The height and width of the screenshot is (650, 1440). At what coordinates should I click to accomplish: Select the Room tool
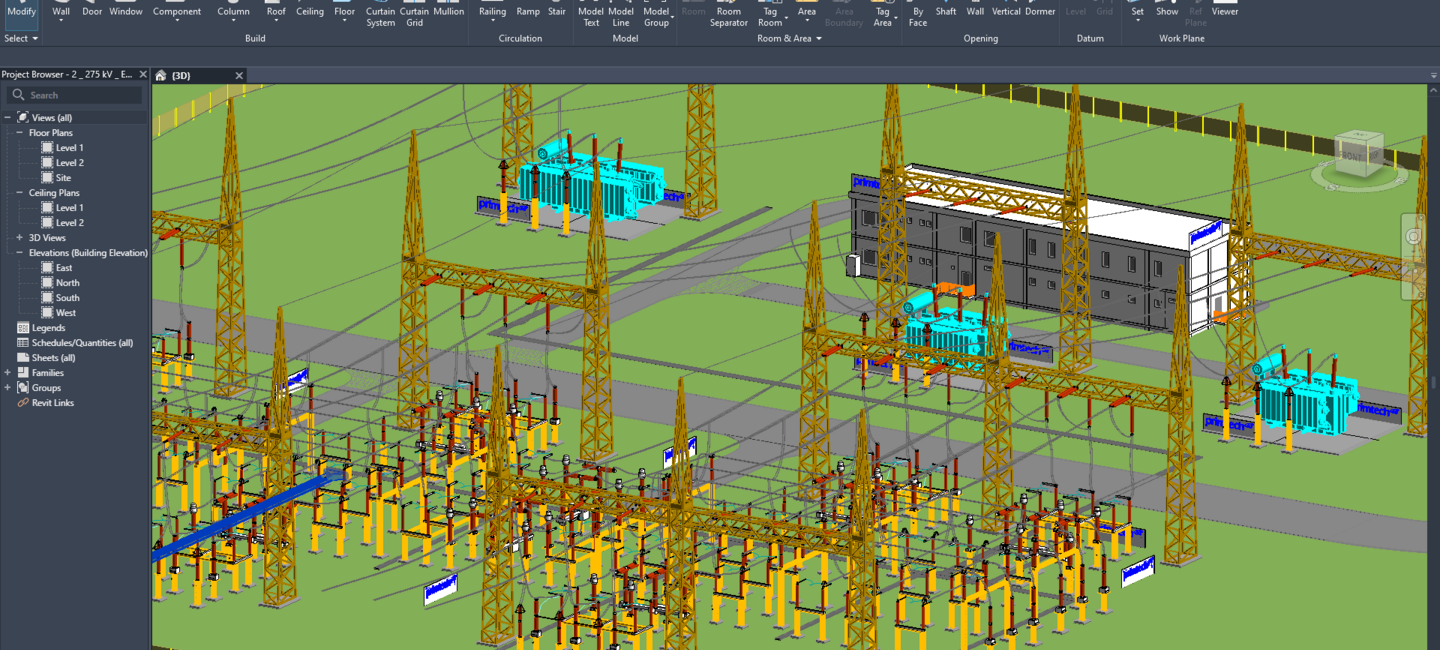pyautogui.click(x=693, y=11)
